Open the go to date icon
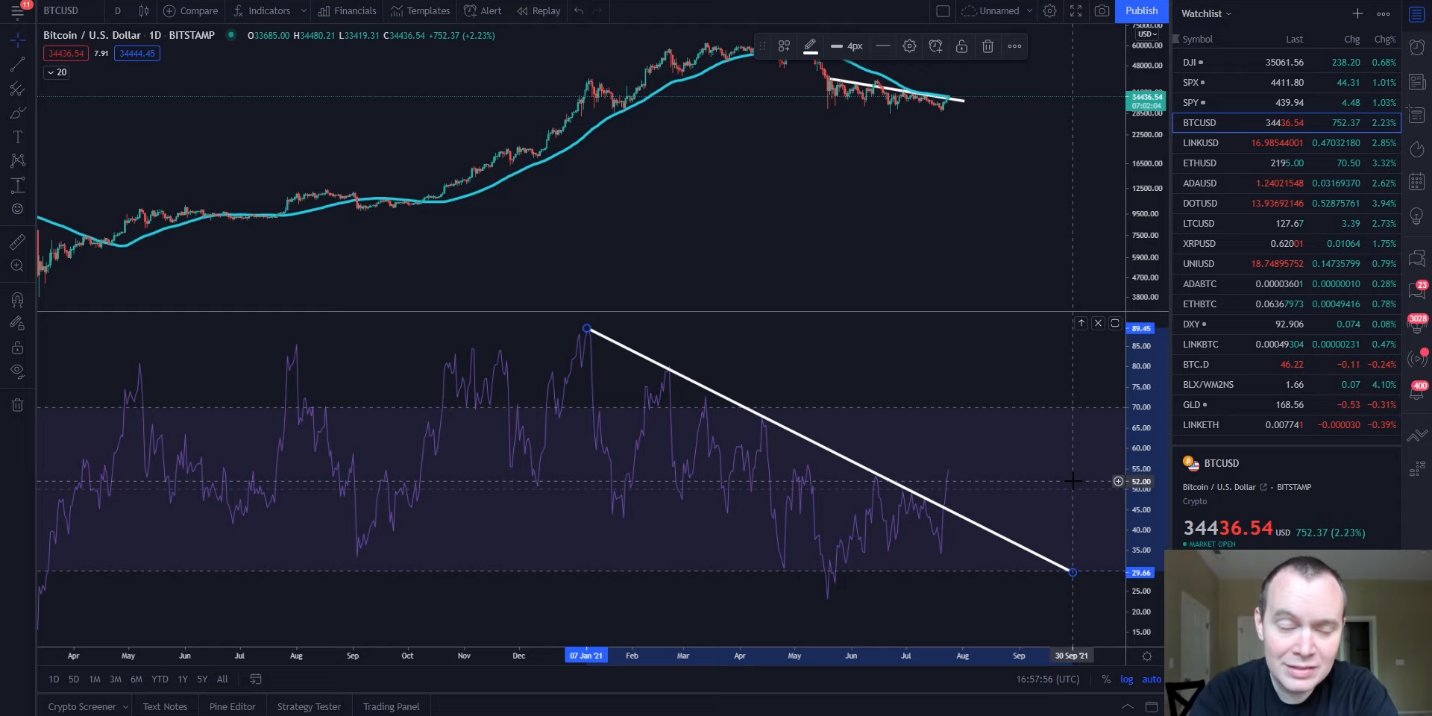 (256, 679)
